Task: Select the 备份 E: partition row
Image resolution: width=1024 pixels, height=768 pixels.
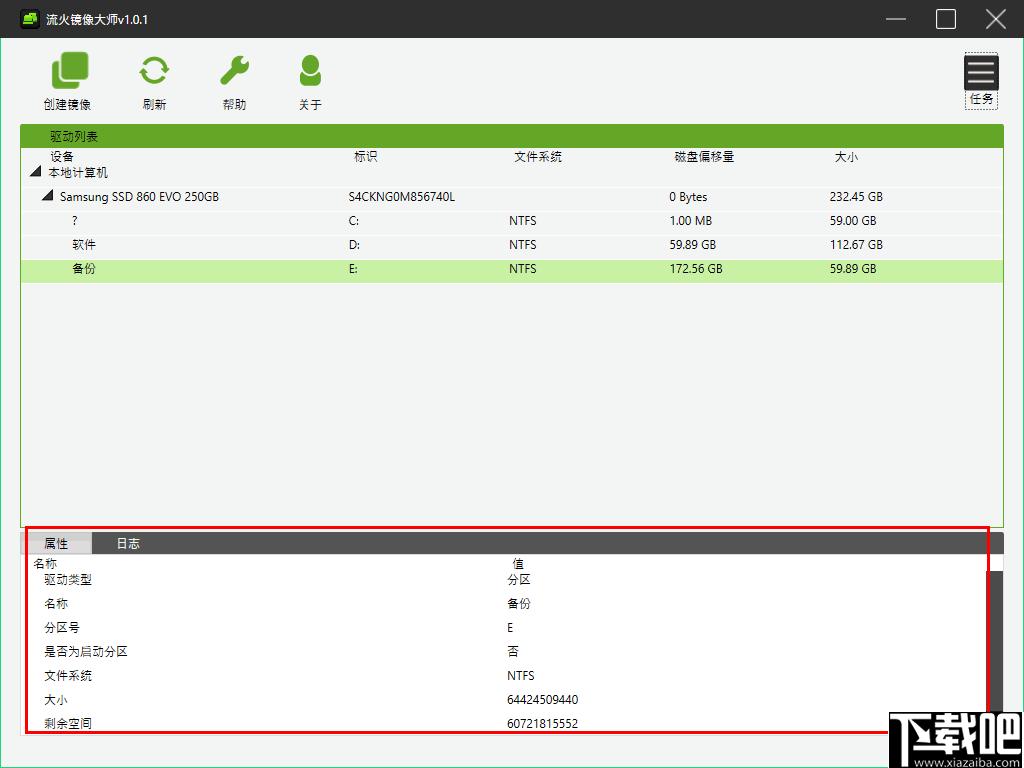Action: point(512,269)
